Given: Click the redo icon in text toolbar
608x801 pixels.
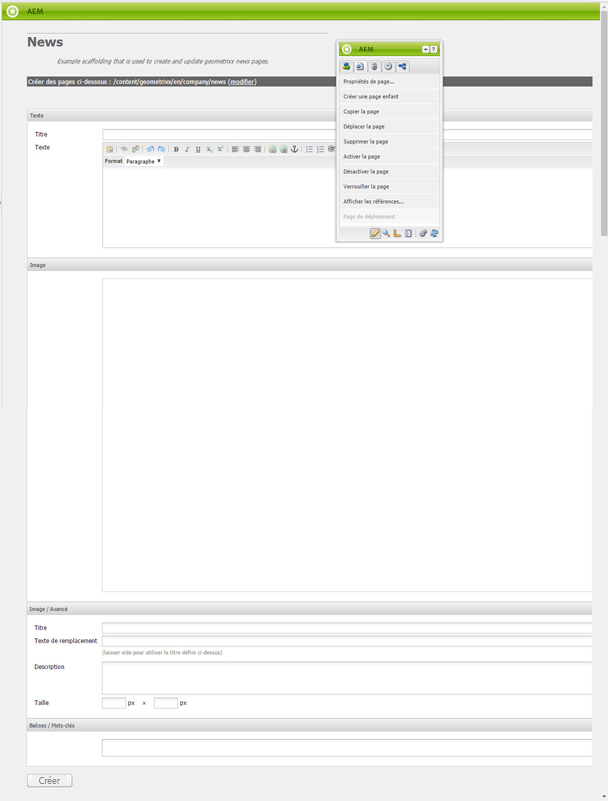Looking at the screenshot, I should (x=161, y=149).
